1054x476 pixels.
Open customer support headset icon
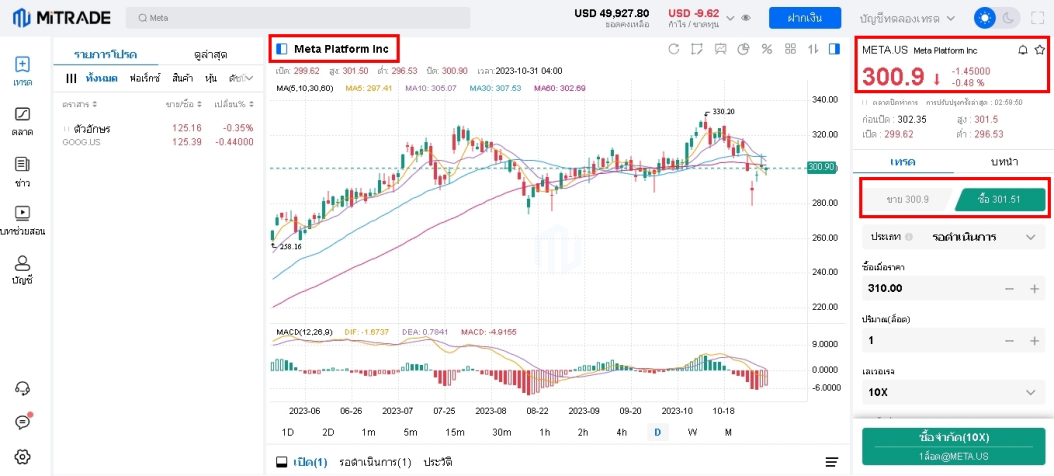(x=22, y=389)
